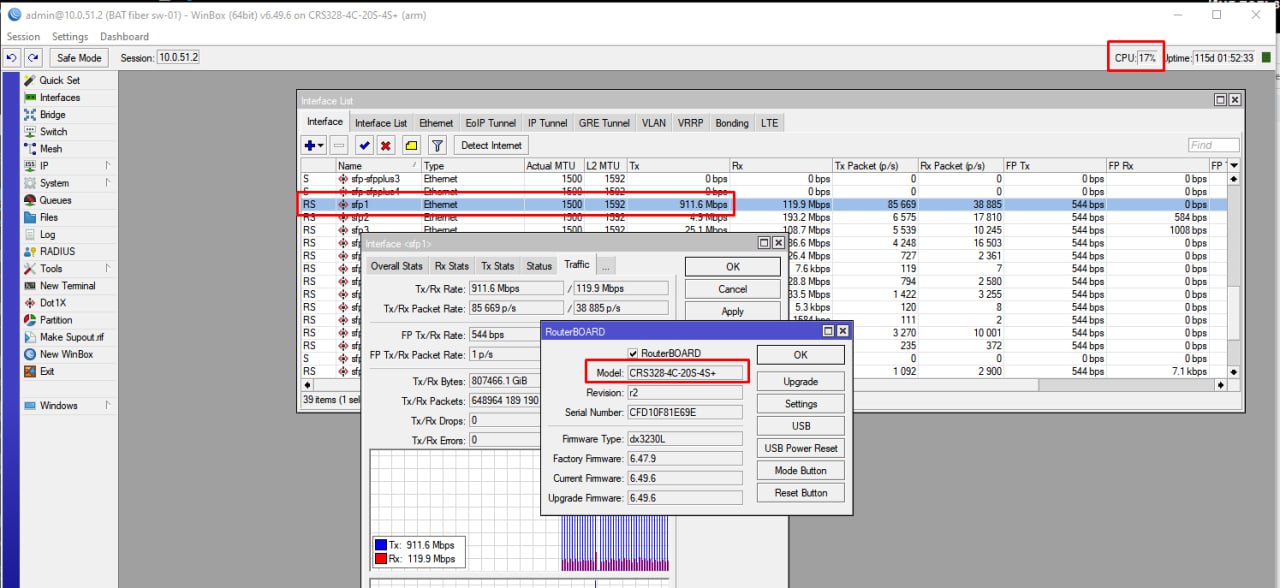
Task: Click Exit in the sidebar
Action: tap(47, 371)
